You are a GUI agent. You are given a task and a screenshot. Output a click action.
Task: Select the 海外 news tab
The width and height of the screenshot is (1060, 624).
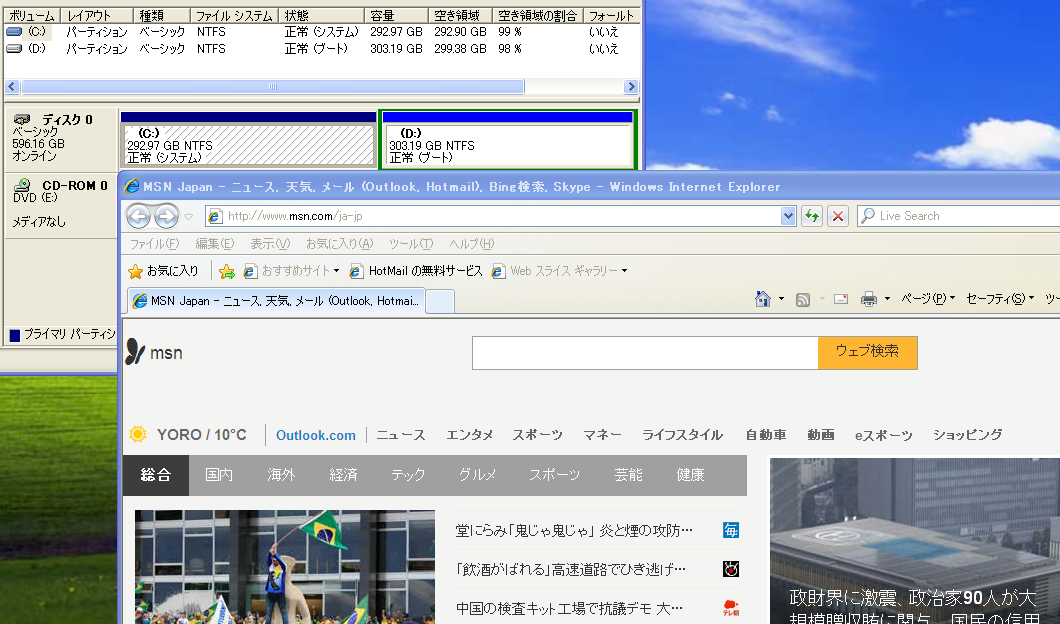(x=281, y=475)
